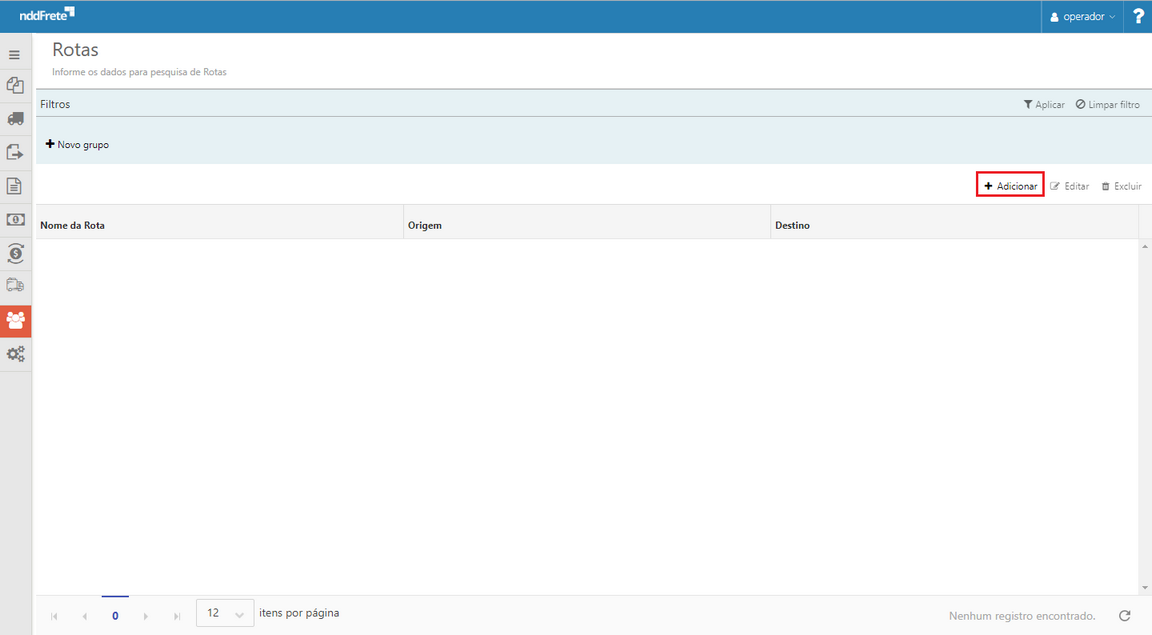Go to next page of results

pos(145,616)
